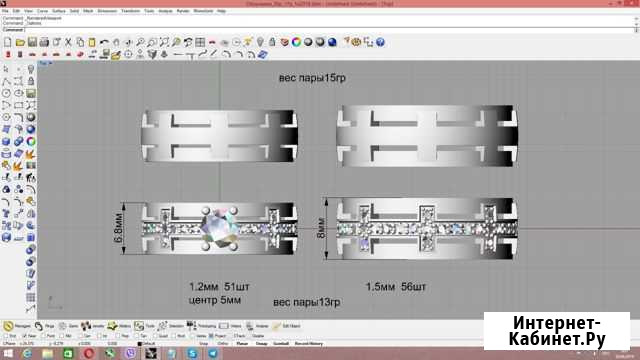Viewport: 640px width, 360px height.
Task: Open a file using the folder icon
Action: [x=20, y=42]
